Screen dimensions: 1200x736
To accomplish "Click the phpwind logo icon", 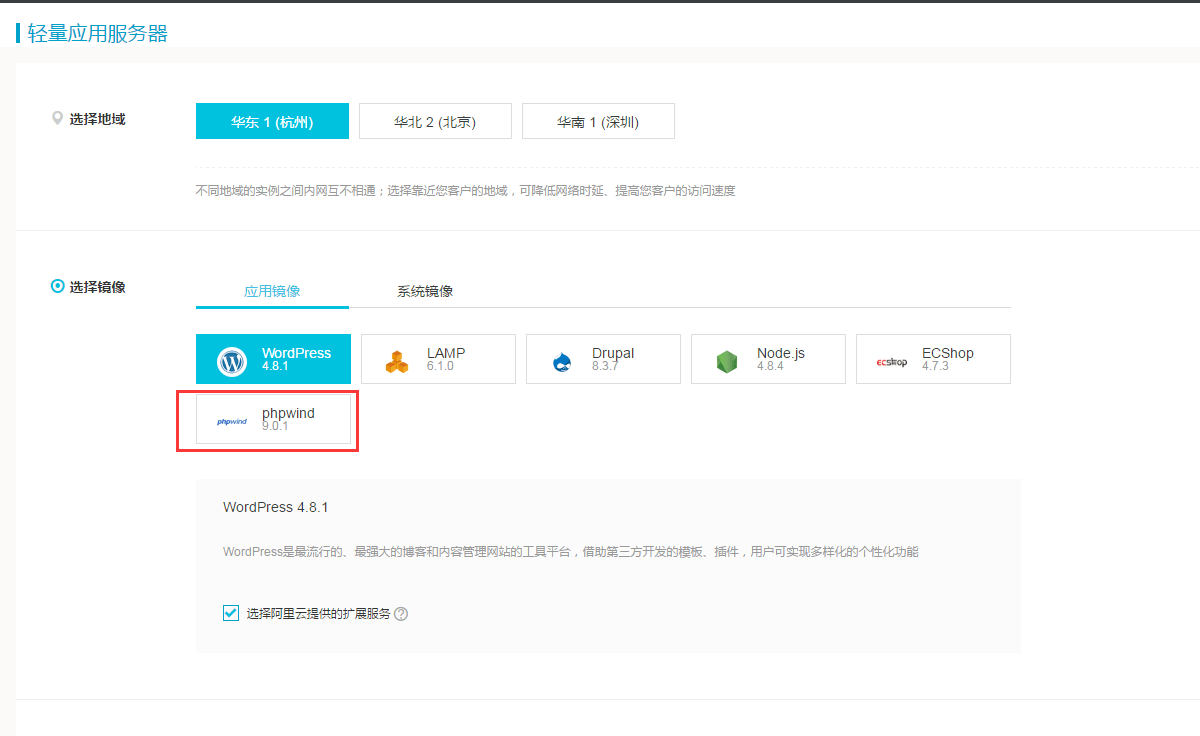I will 232,421.
